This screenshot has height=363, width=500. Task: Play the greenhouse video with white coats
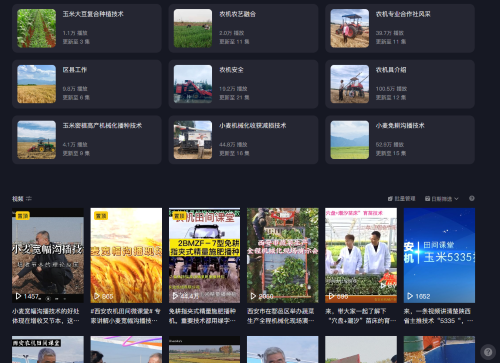pos(361,255)
